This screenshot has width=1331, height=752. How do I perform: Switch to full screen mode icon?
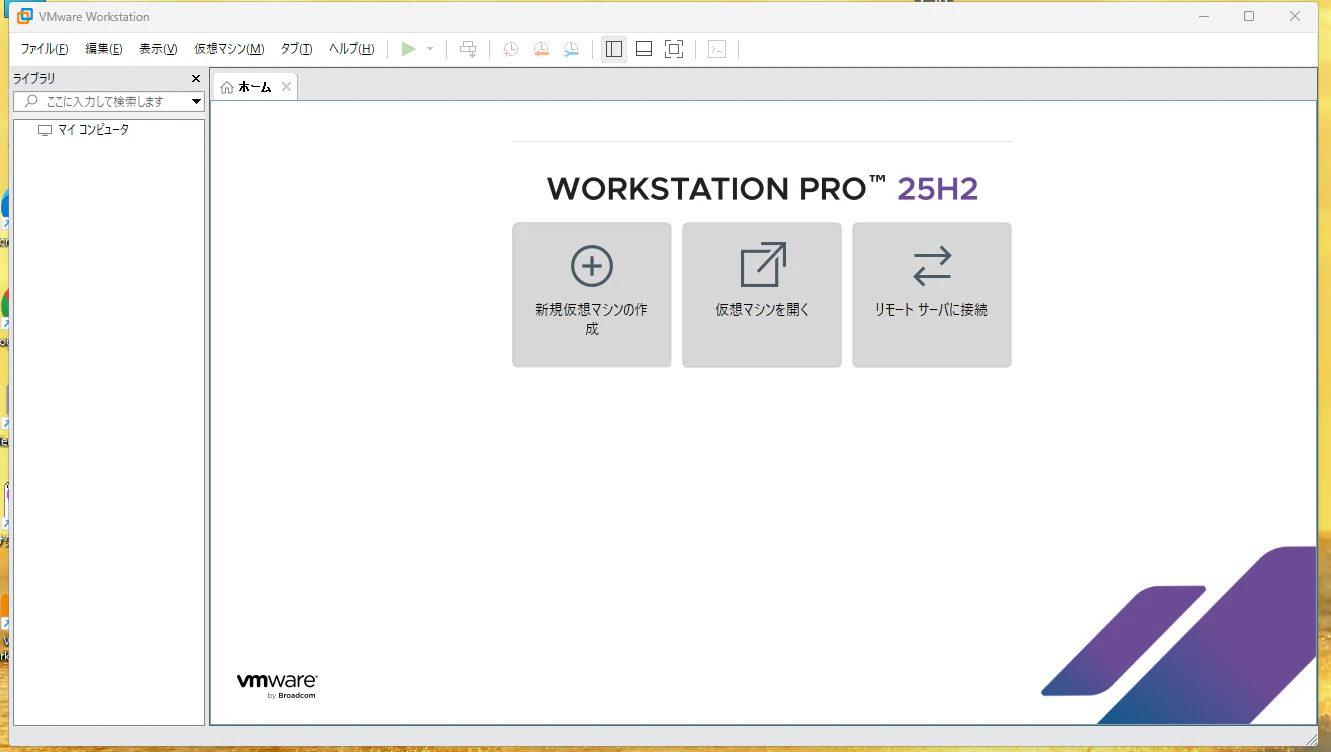click(x=674, y=49)
